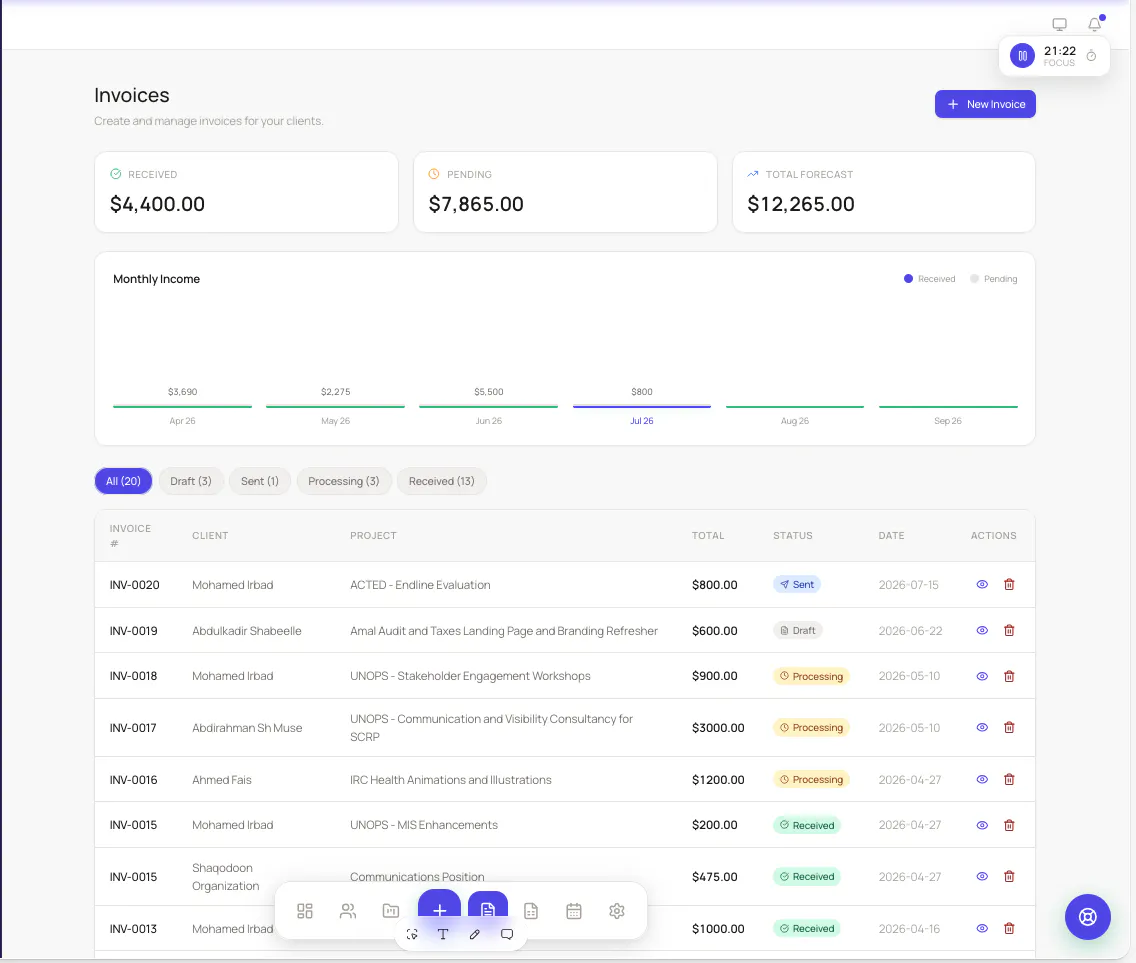Delete the Communications Position invoice
This screenshot has width=1136, height=963.
click(x=1008, y=876)
